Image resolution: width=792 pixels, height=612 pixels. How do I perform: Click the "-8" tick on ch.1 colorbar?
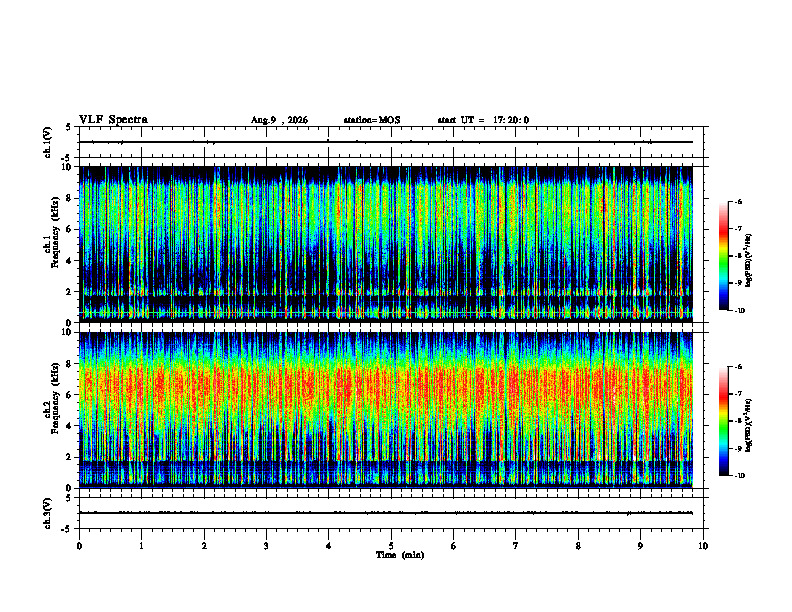click(x=738, y=256)
